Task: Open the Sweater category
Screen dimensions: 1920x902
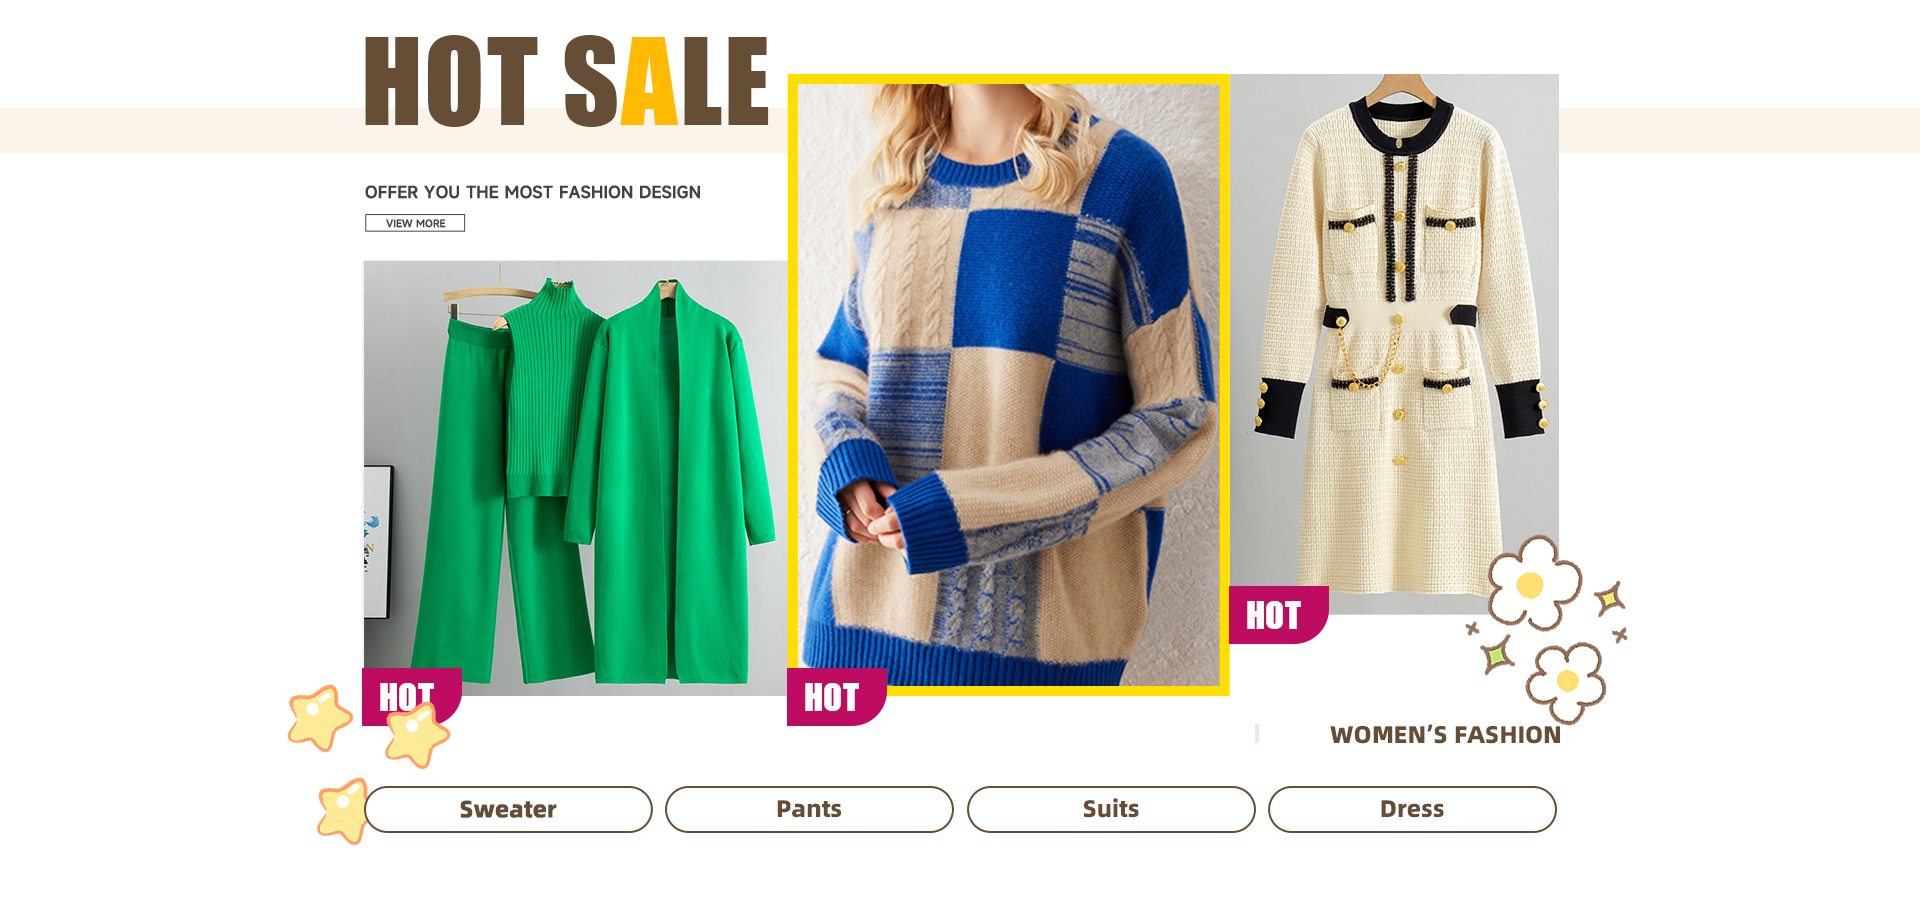Action: click(x=508, y=809)
